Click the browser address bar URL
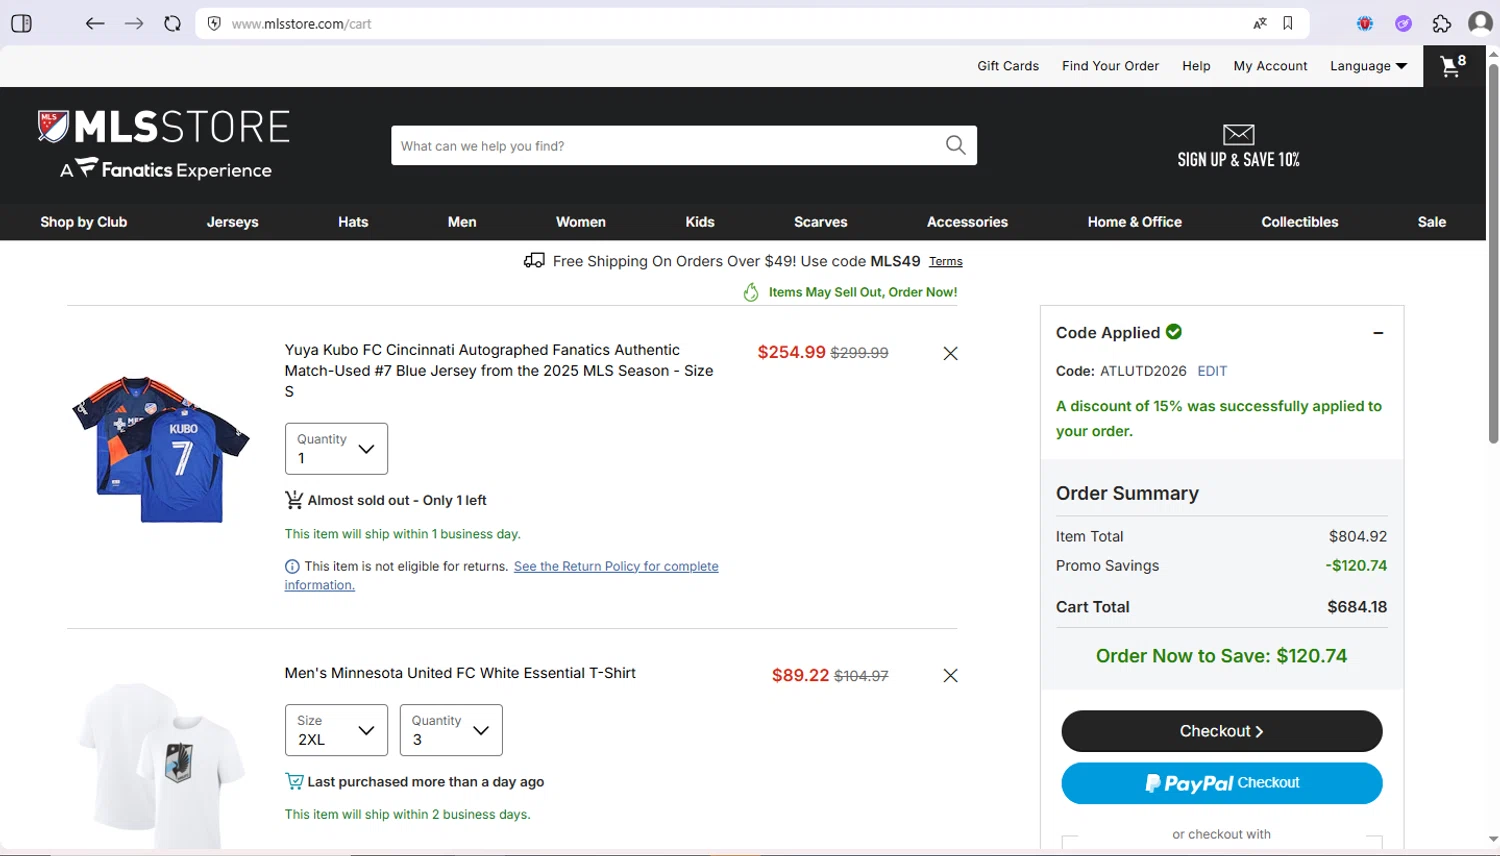Screen dimensions: 1500x856 (x=301, y=24)
